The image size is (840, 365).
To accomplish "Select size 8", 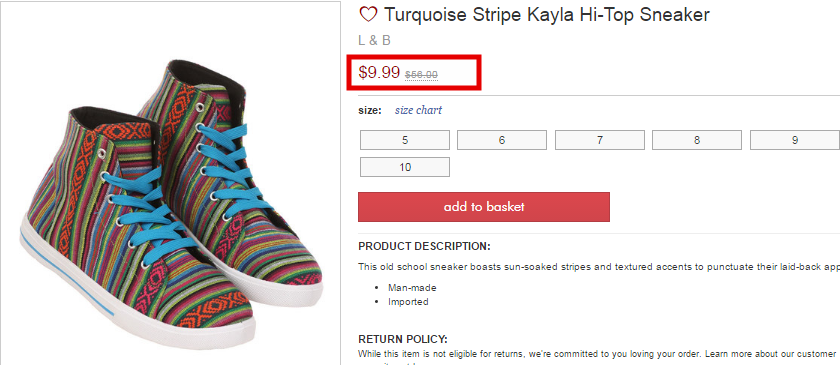I will pos(696,140).
